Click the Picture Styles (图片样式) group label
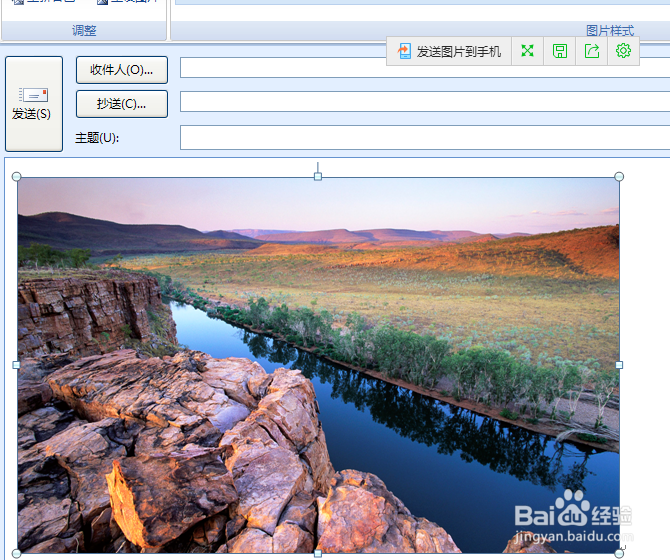 pyautogui.click(x=610, y=31)
